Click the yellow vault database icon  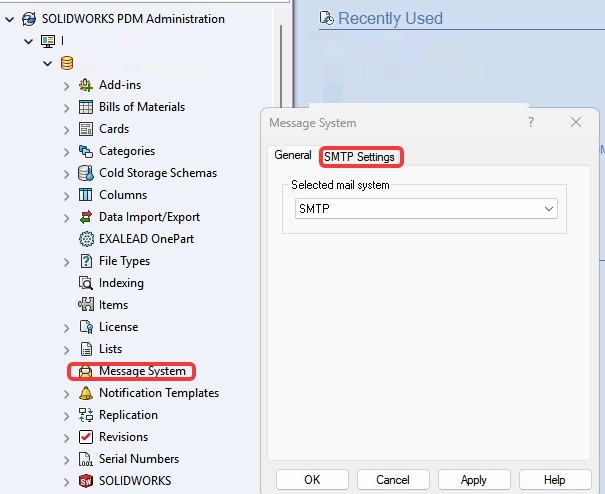(67, 63)
